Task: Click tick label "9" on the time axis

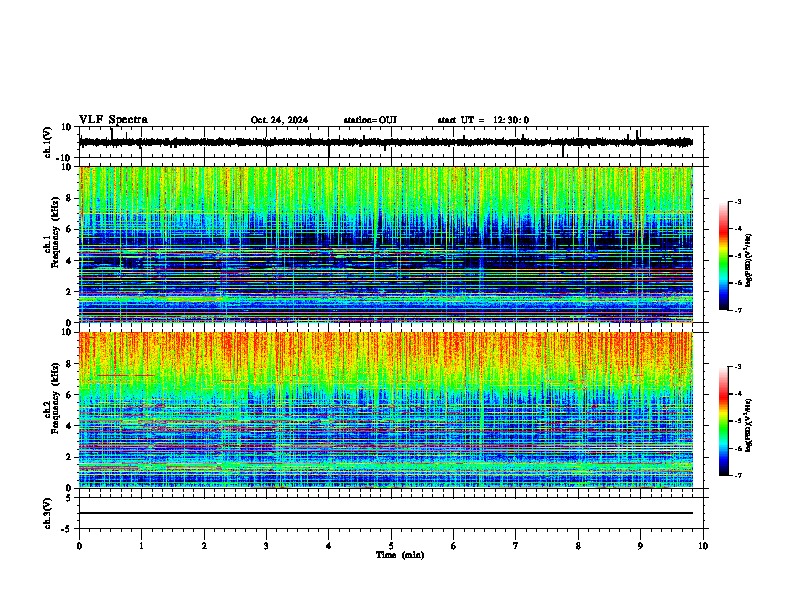Action: pos(640,546)
